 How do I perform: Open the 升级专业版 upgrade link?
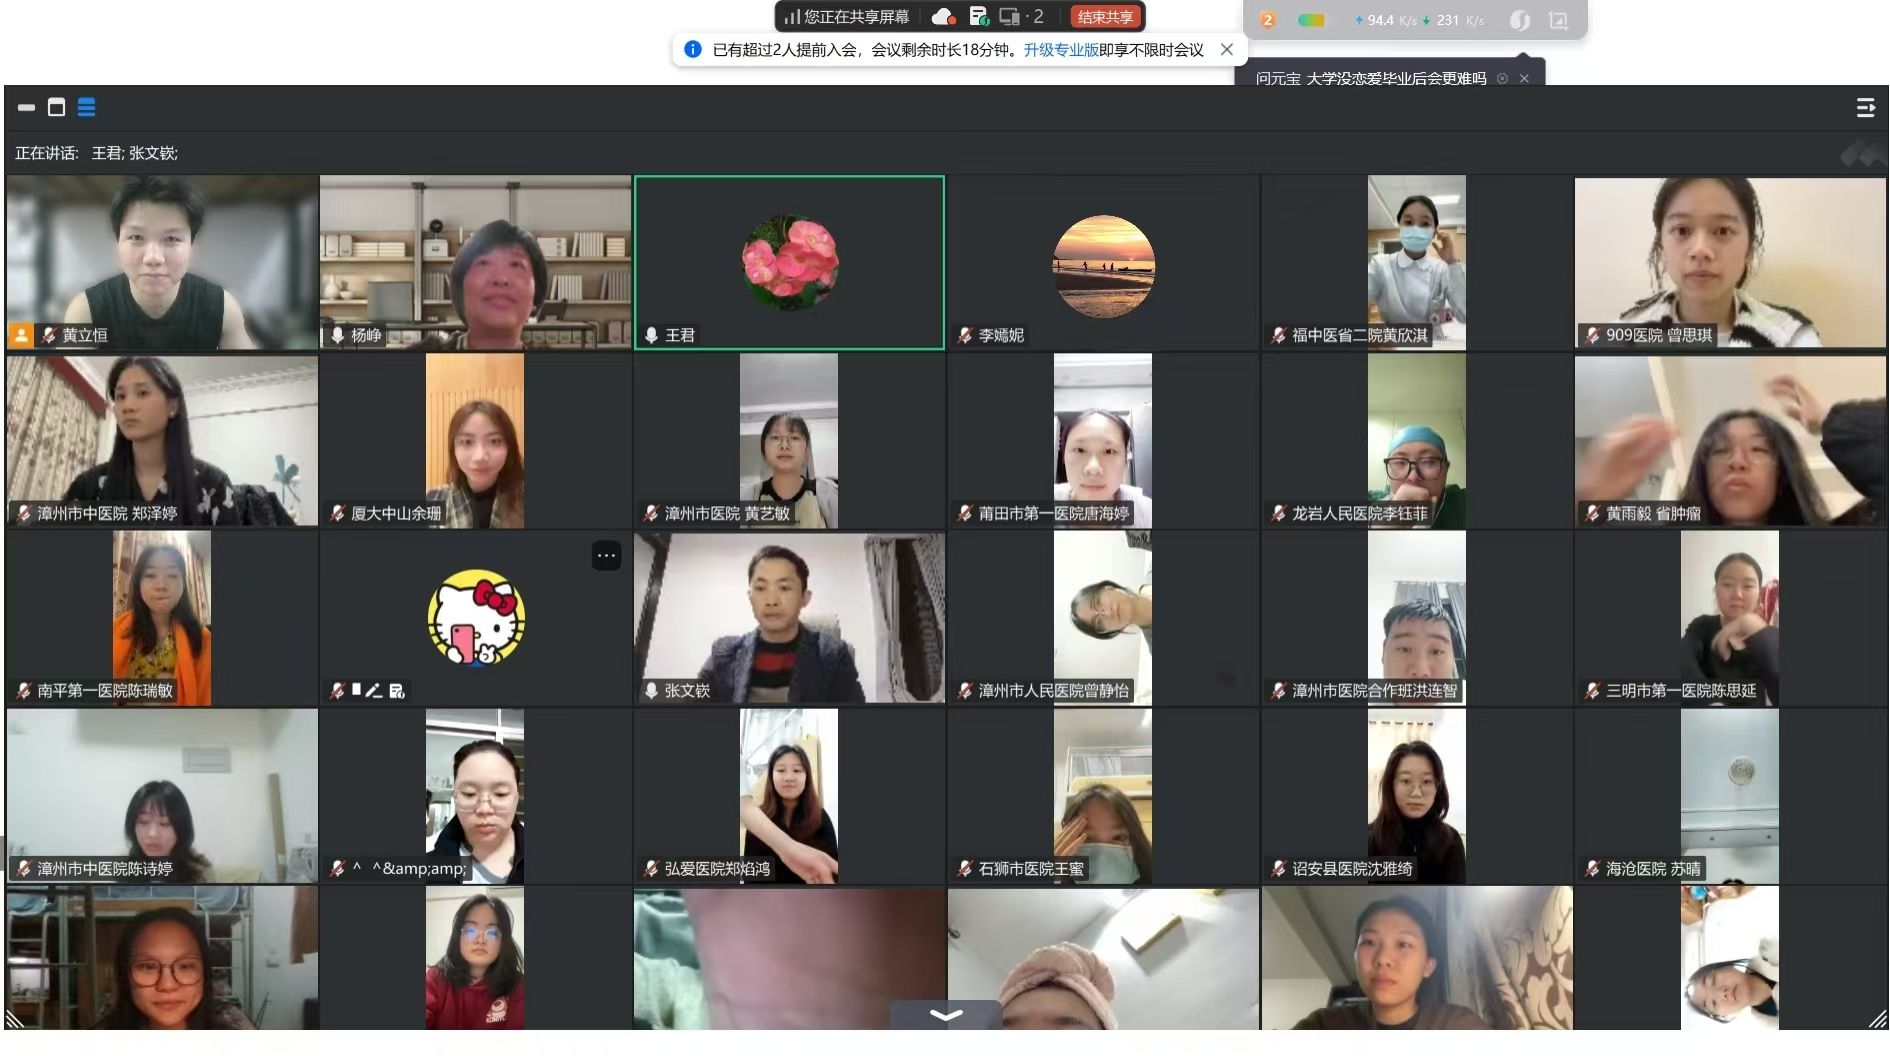point(1060,50)
